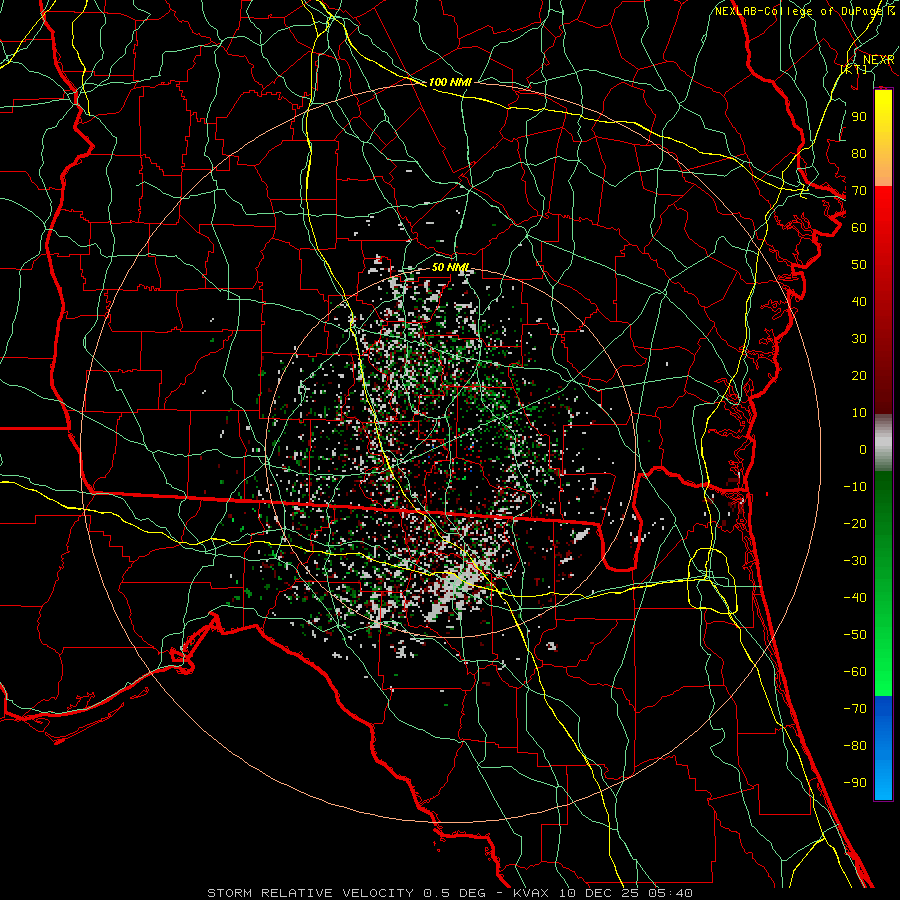Select the 50 NMI range ring label

[450, 267]
